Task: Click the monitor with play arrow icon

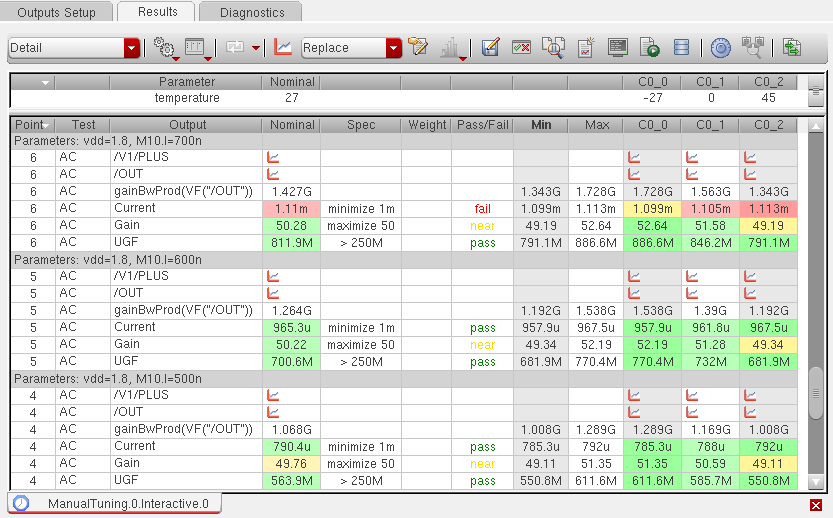Action: pyautogui.click(x=650, y=47)
